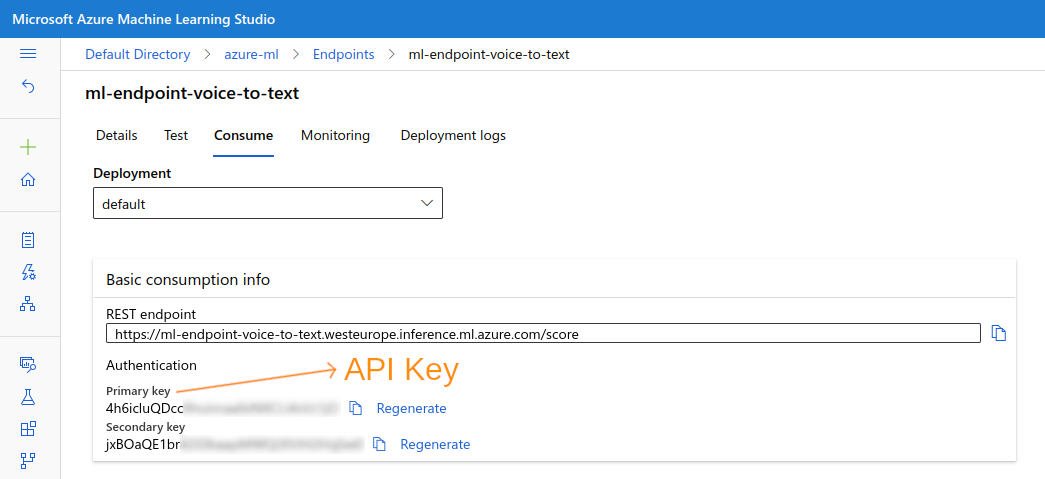Click the Secondary key label

pyautogui.click(x=145, y=427)
